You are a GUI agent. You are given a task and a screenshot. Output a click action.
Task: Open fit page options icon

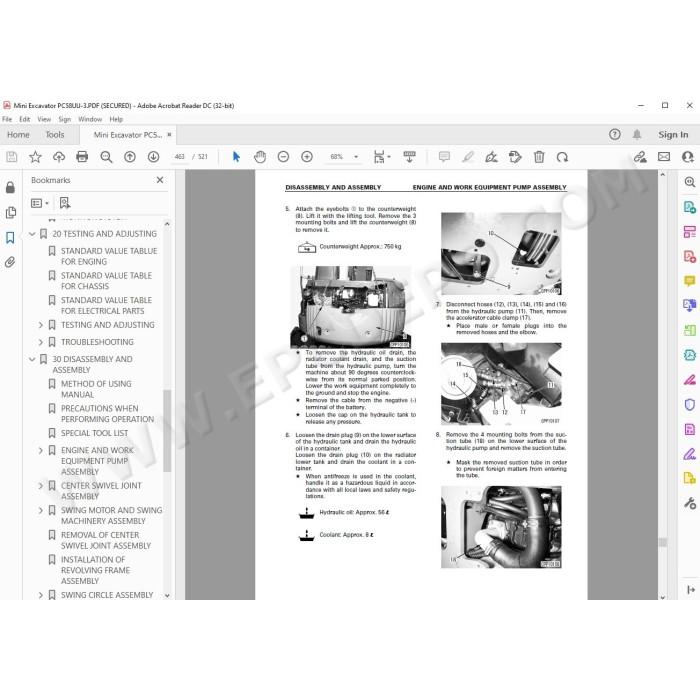click(x=381, y=157)
